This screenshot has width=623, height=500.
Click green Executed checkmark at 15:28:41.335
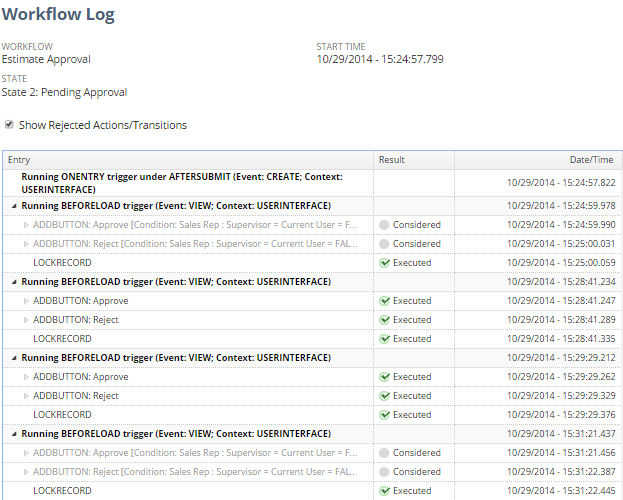click(384, 339)
